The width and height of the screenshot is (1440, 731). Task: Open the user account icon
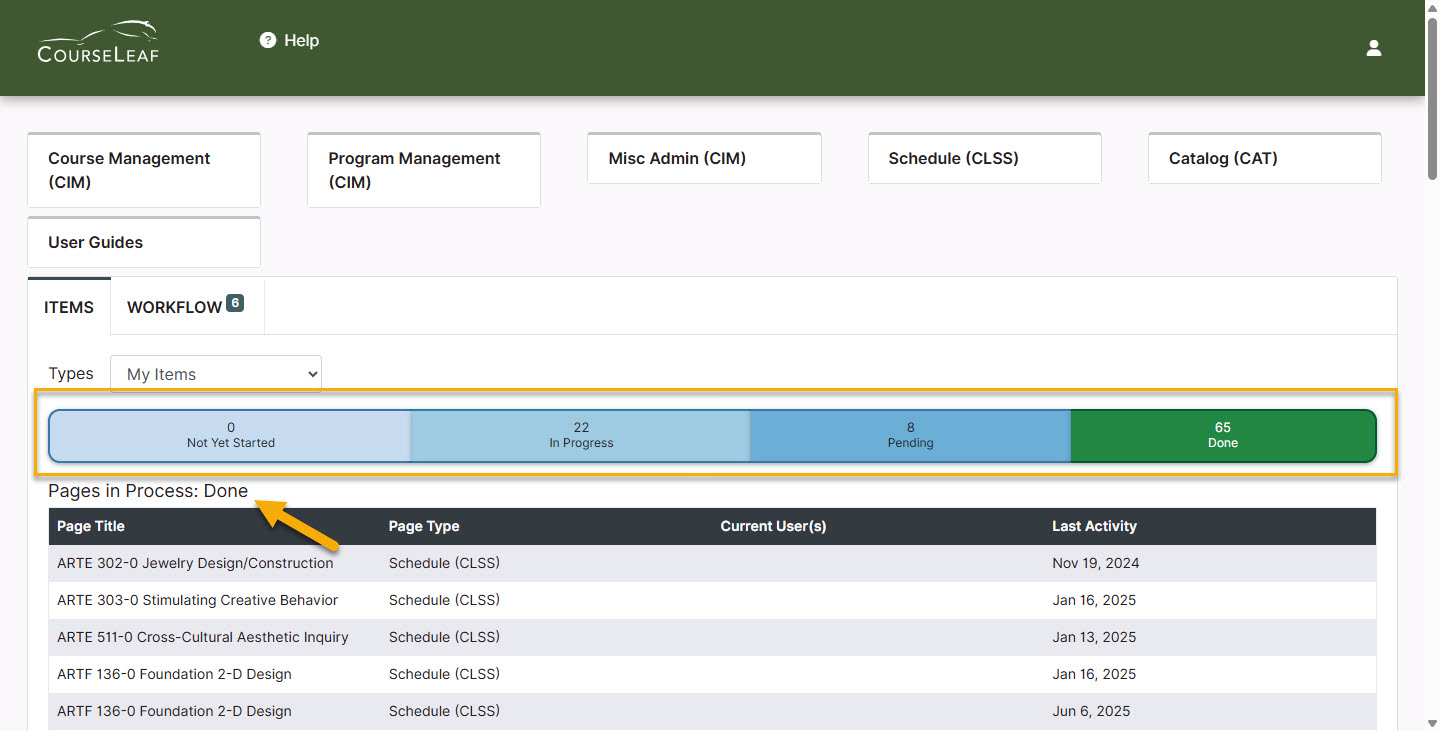pyautogui.click(x=1373, y=47)
